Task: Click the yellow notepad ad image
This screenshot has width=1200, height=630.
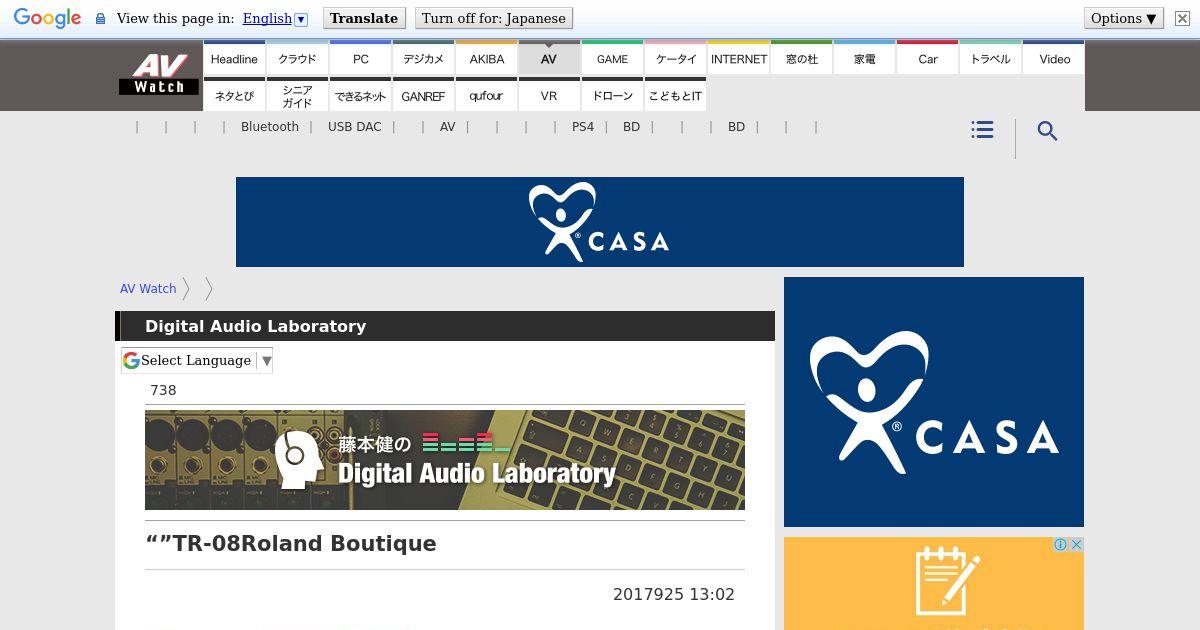Action: tap(934, 583)
